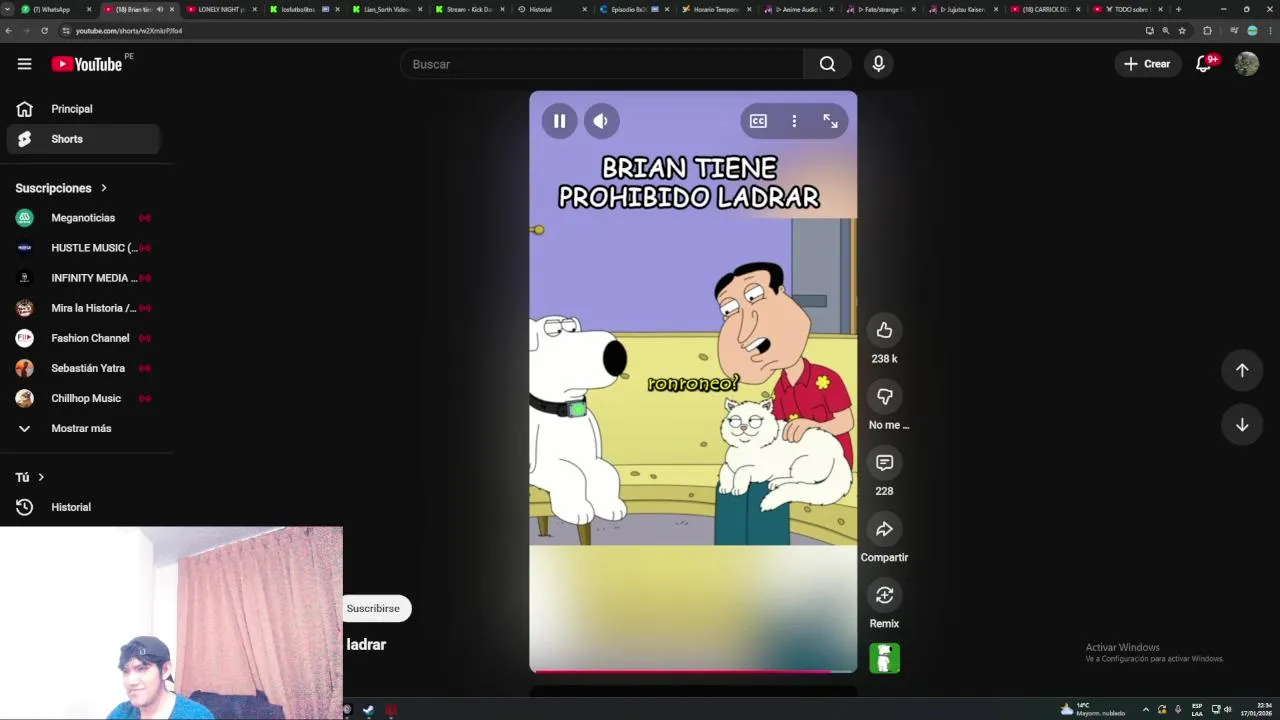Image resolution: width=1280 pixels, height=720 pixels.
Task: Open the taskbar clock and date
Action: coord(1258,710)
